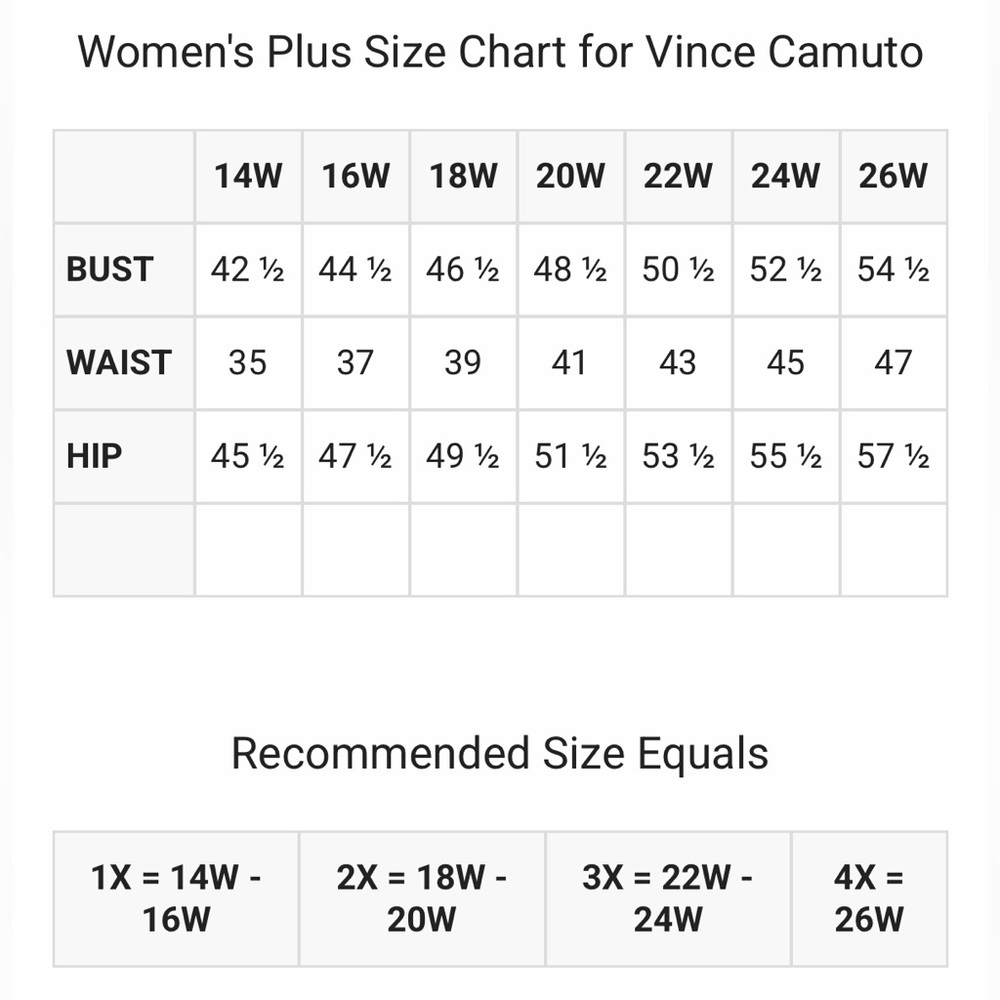This screenshot has width=1000, height=1000.
Task: Select the 4X = 26W cell
Action: coord(868,898)
